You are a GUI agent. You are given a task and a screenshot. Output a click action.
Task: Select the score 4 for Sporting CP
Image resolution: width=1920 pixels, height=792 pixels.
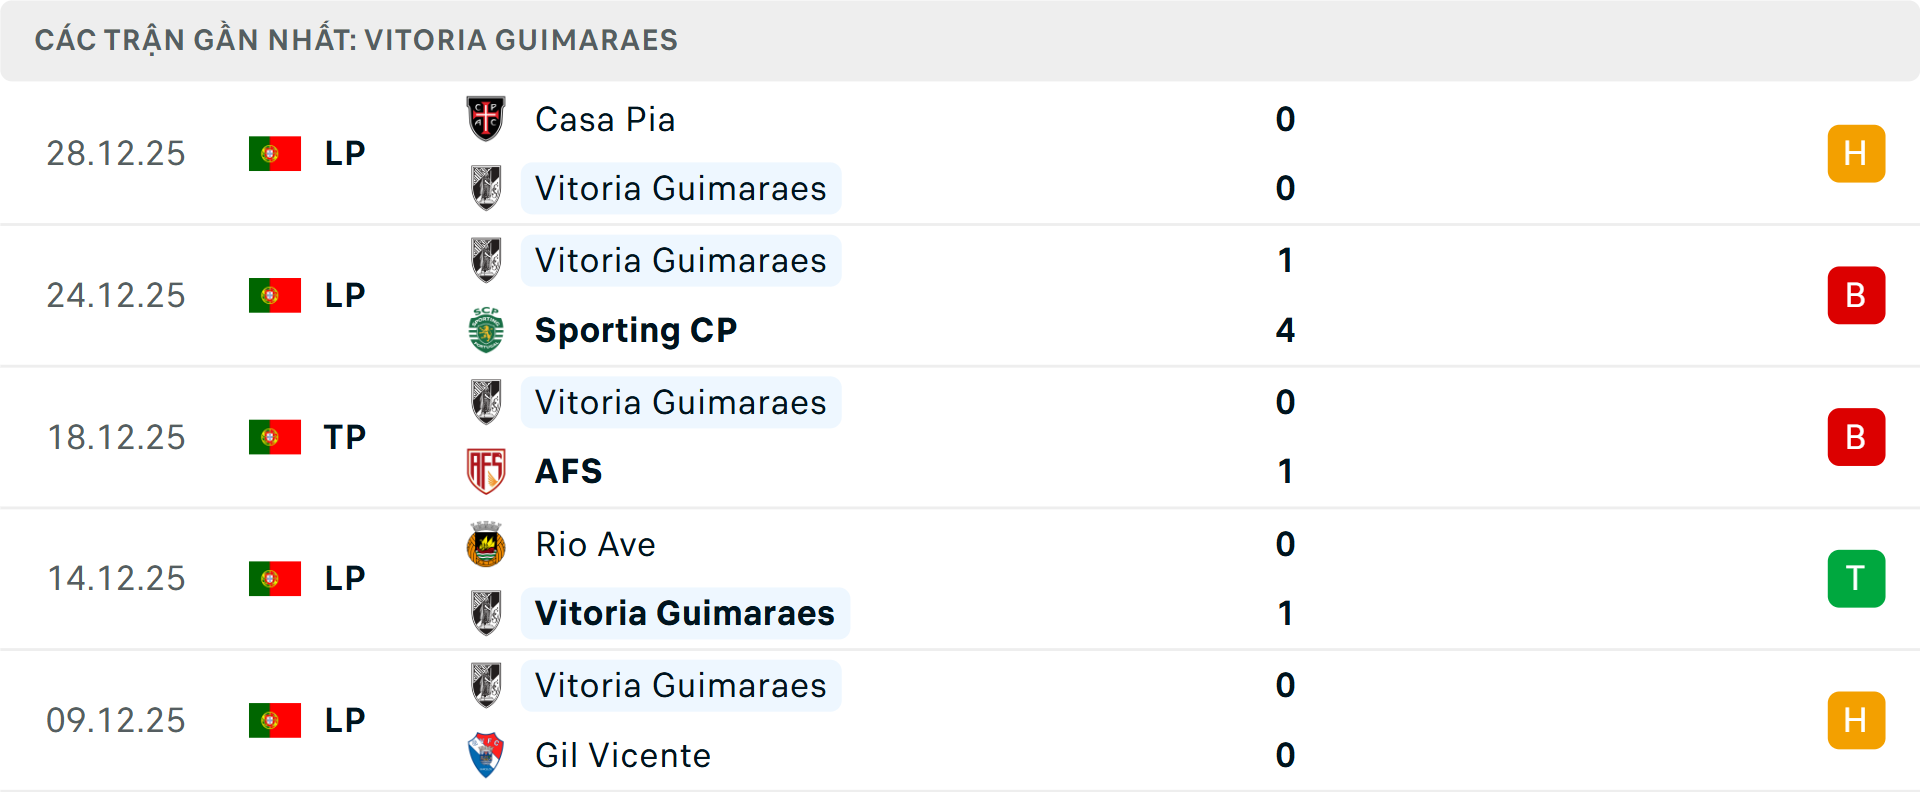(1286, 330)
